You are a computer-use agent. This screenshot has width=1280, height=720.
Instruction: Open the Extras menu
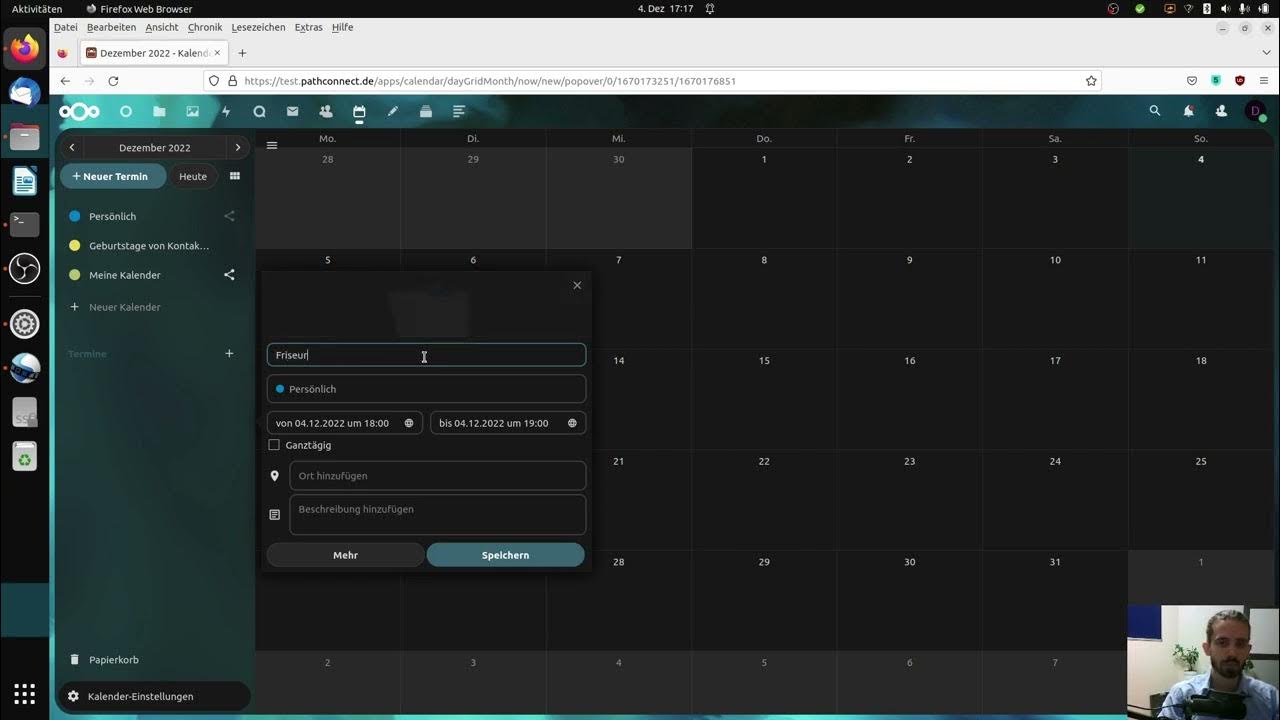pyautogui.click(x=309, y=27)
